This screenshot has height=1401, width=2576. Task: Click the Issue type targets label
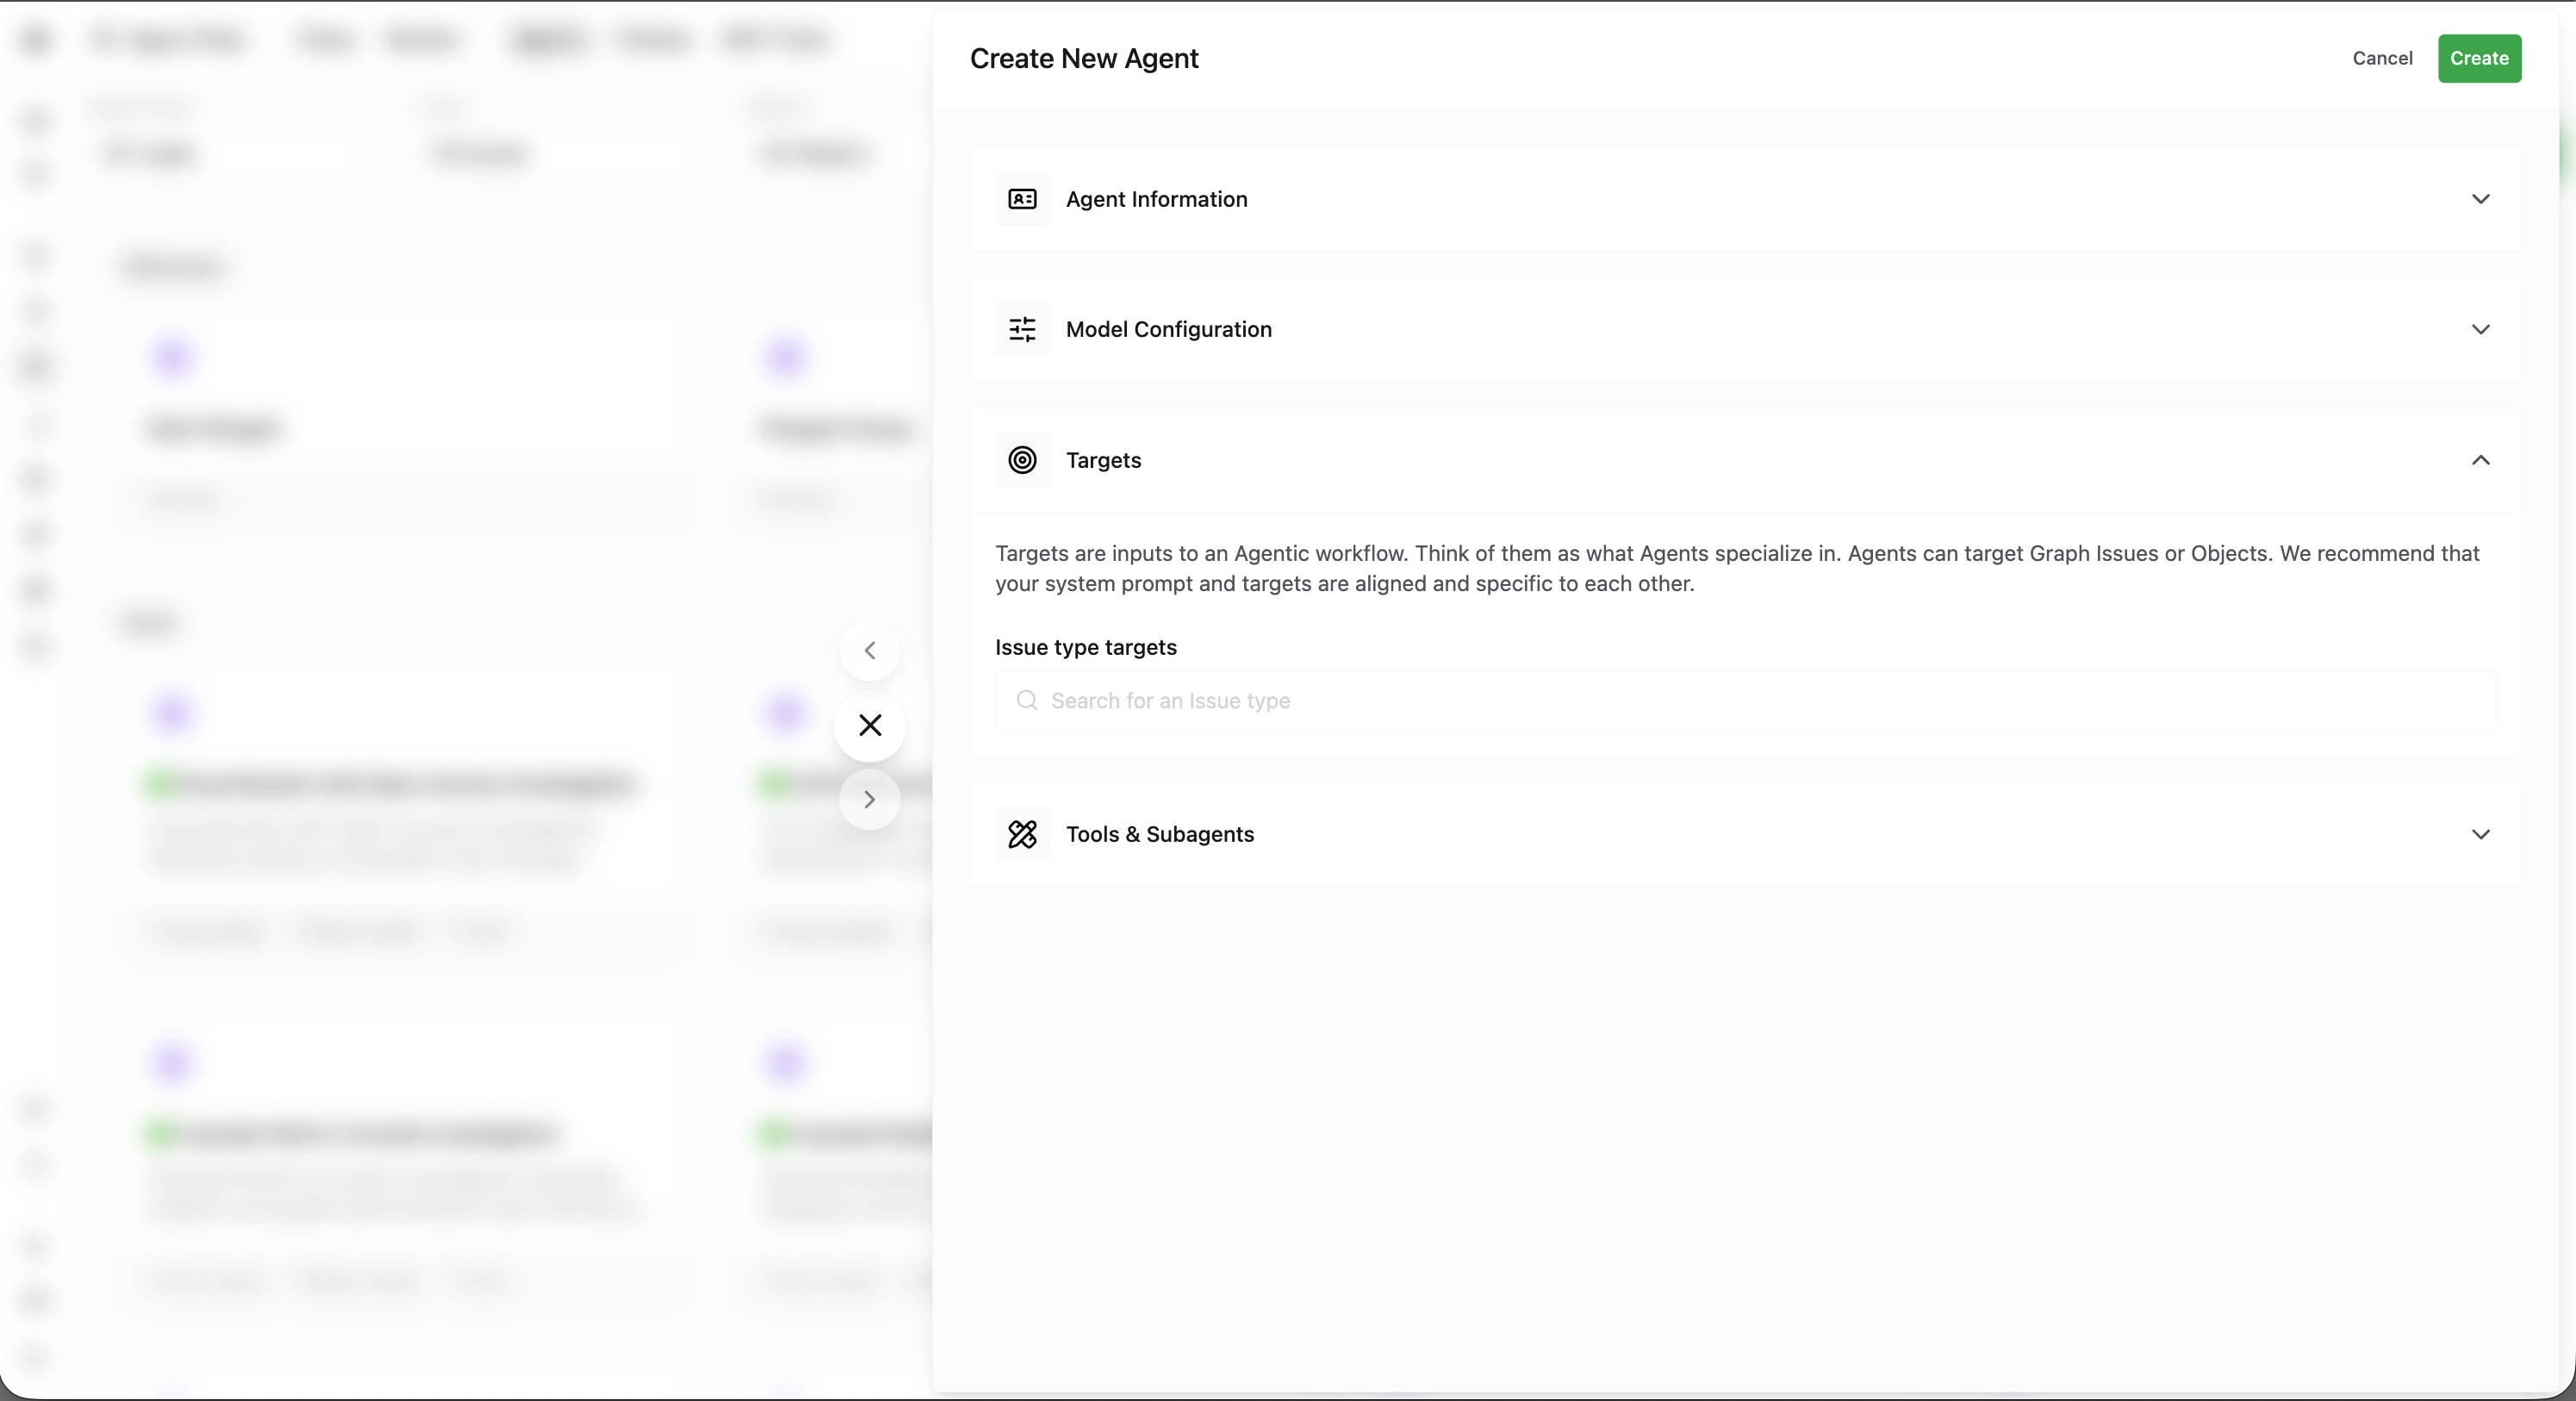[x=1085, y=647]
